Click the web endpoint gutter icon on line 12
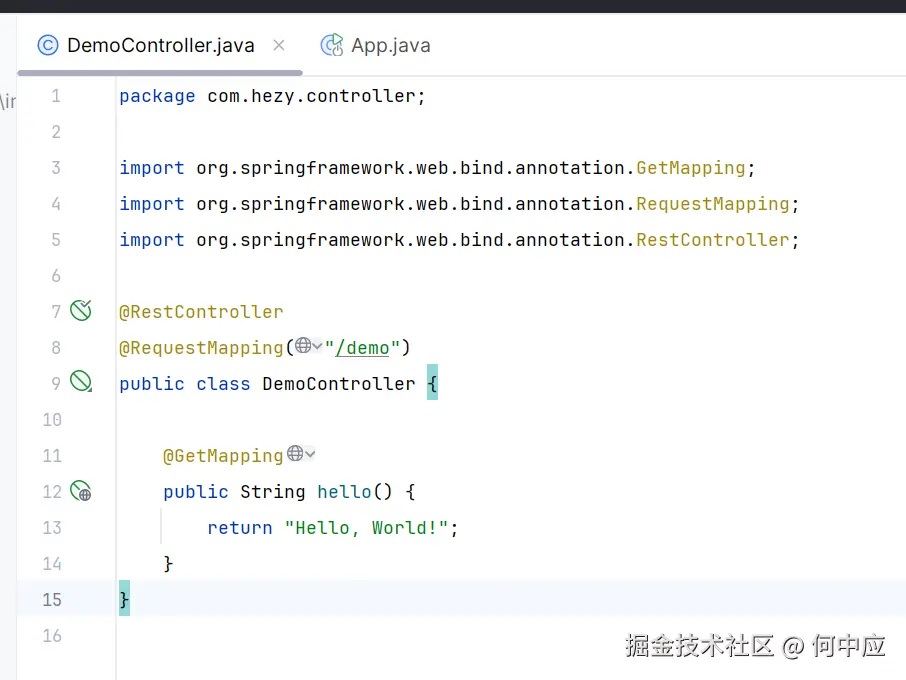The image size is (906, 680). 81,491
